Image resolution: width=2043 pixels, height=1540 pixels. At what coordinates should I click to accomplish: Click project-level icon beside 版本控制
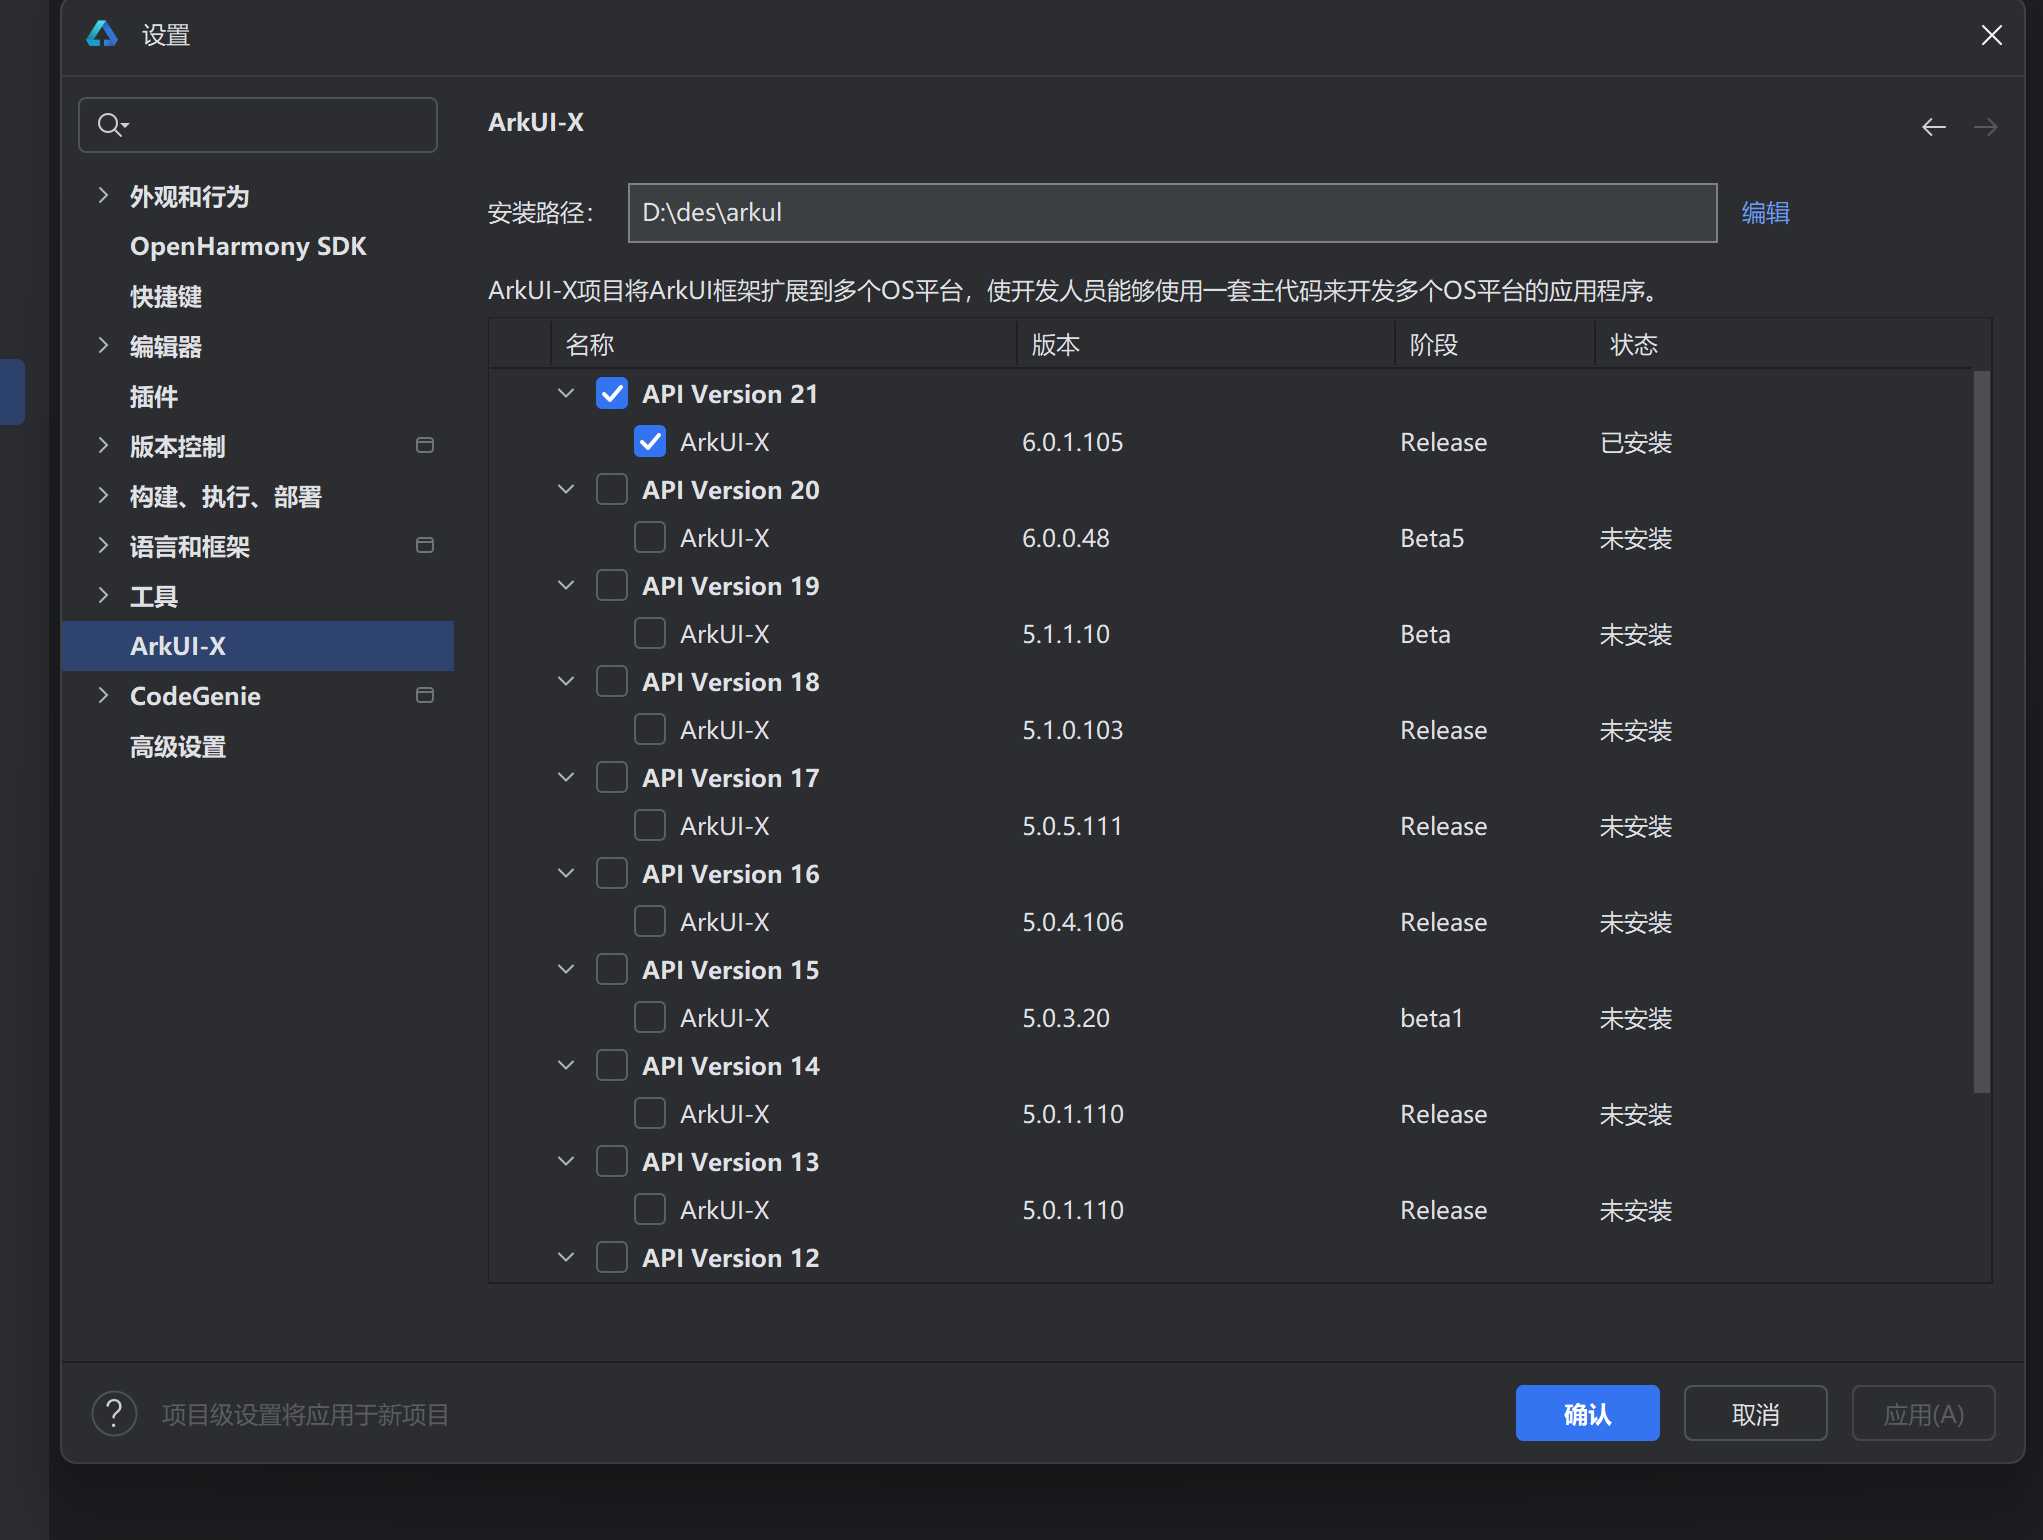[x=425, y=446]
